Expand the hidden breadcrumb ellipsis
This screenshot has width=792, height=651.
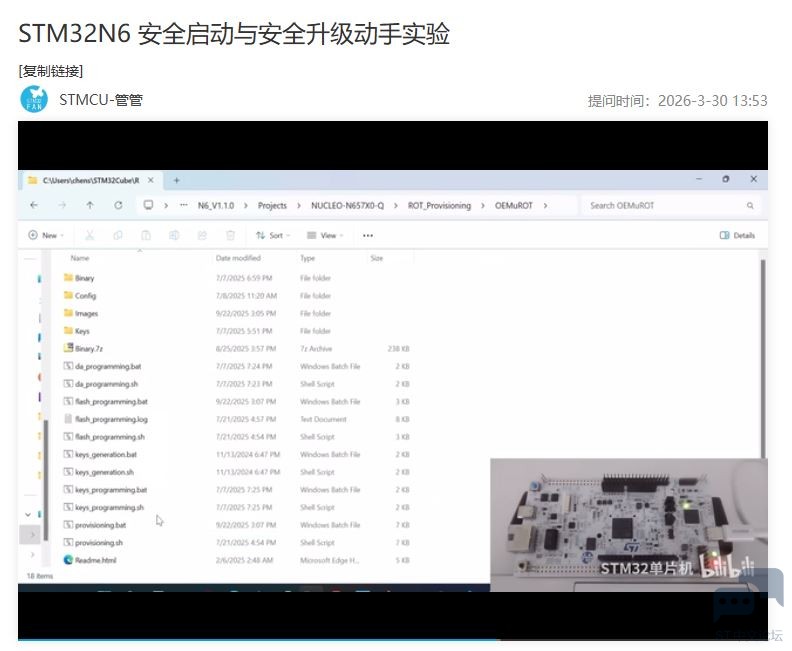tap(184, 205)
